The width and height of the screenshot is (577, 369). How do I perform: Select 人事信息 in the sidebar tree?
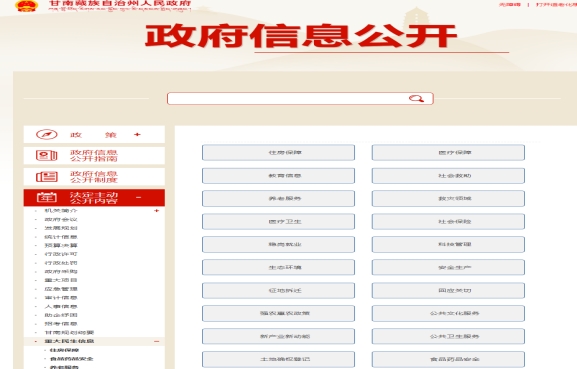[61, 306]
